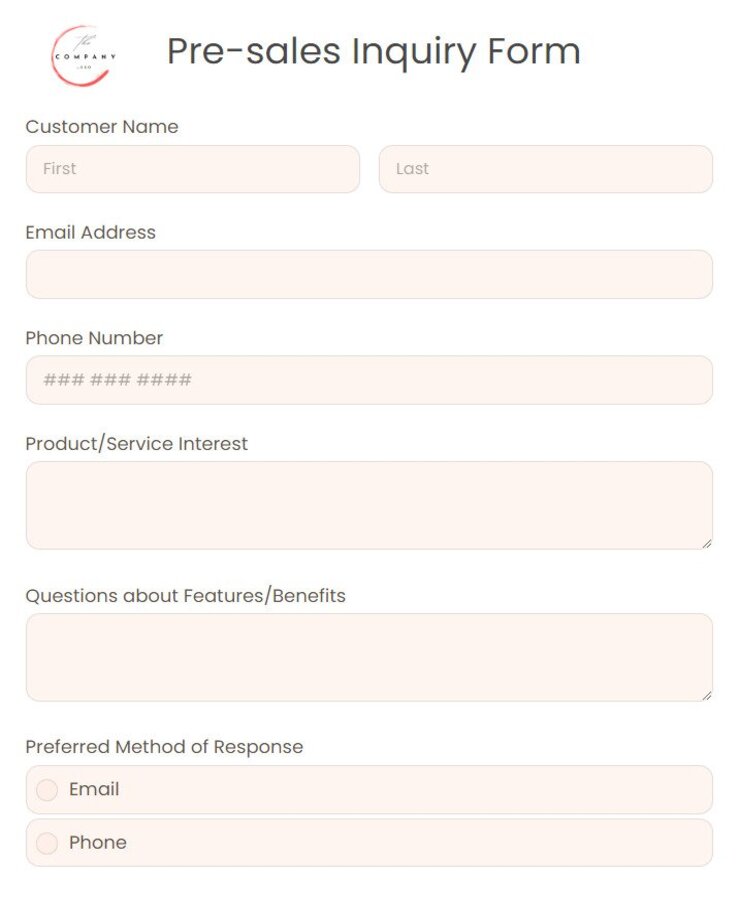The width and height of the screenshot is (740, 900).
Task: Focus the Last name input field
Action: click(x=545, y=169)
